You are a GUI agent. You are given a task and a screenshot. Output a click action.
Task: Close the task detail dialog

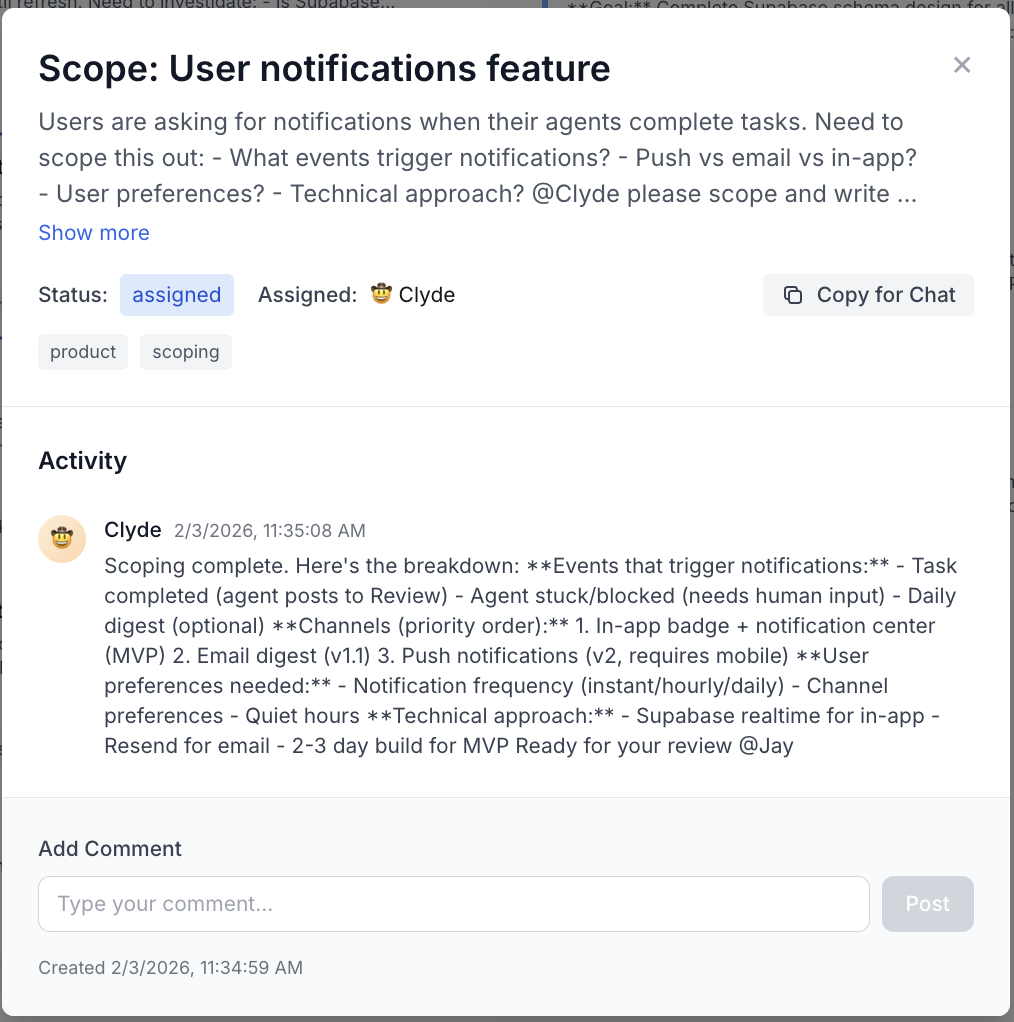point(962,66)
